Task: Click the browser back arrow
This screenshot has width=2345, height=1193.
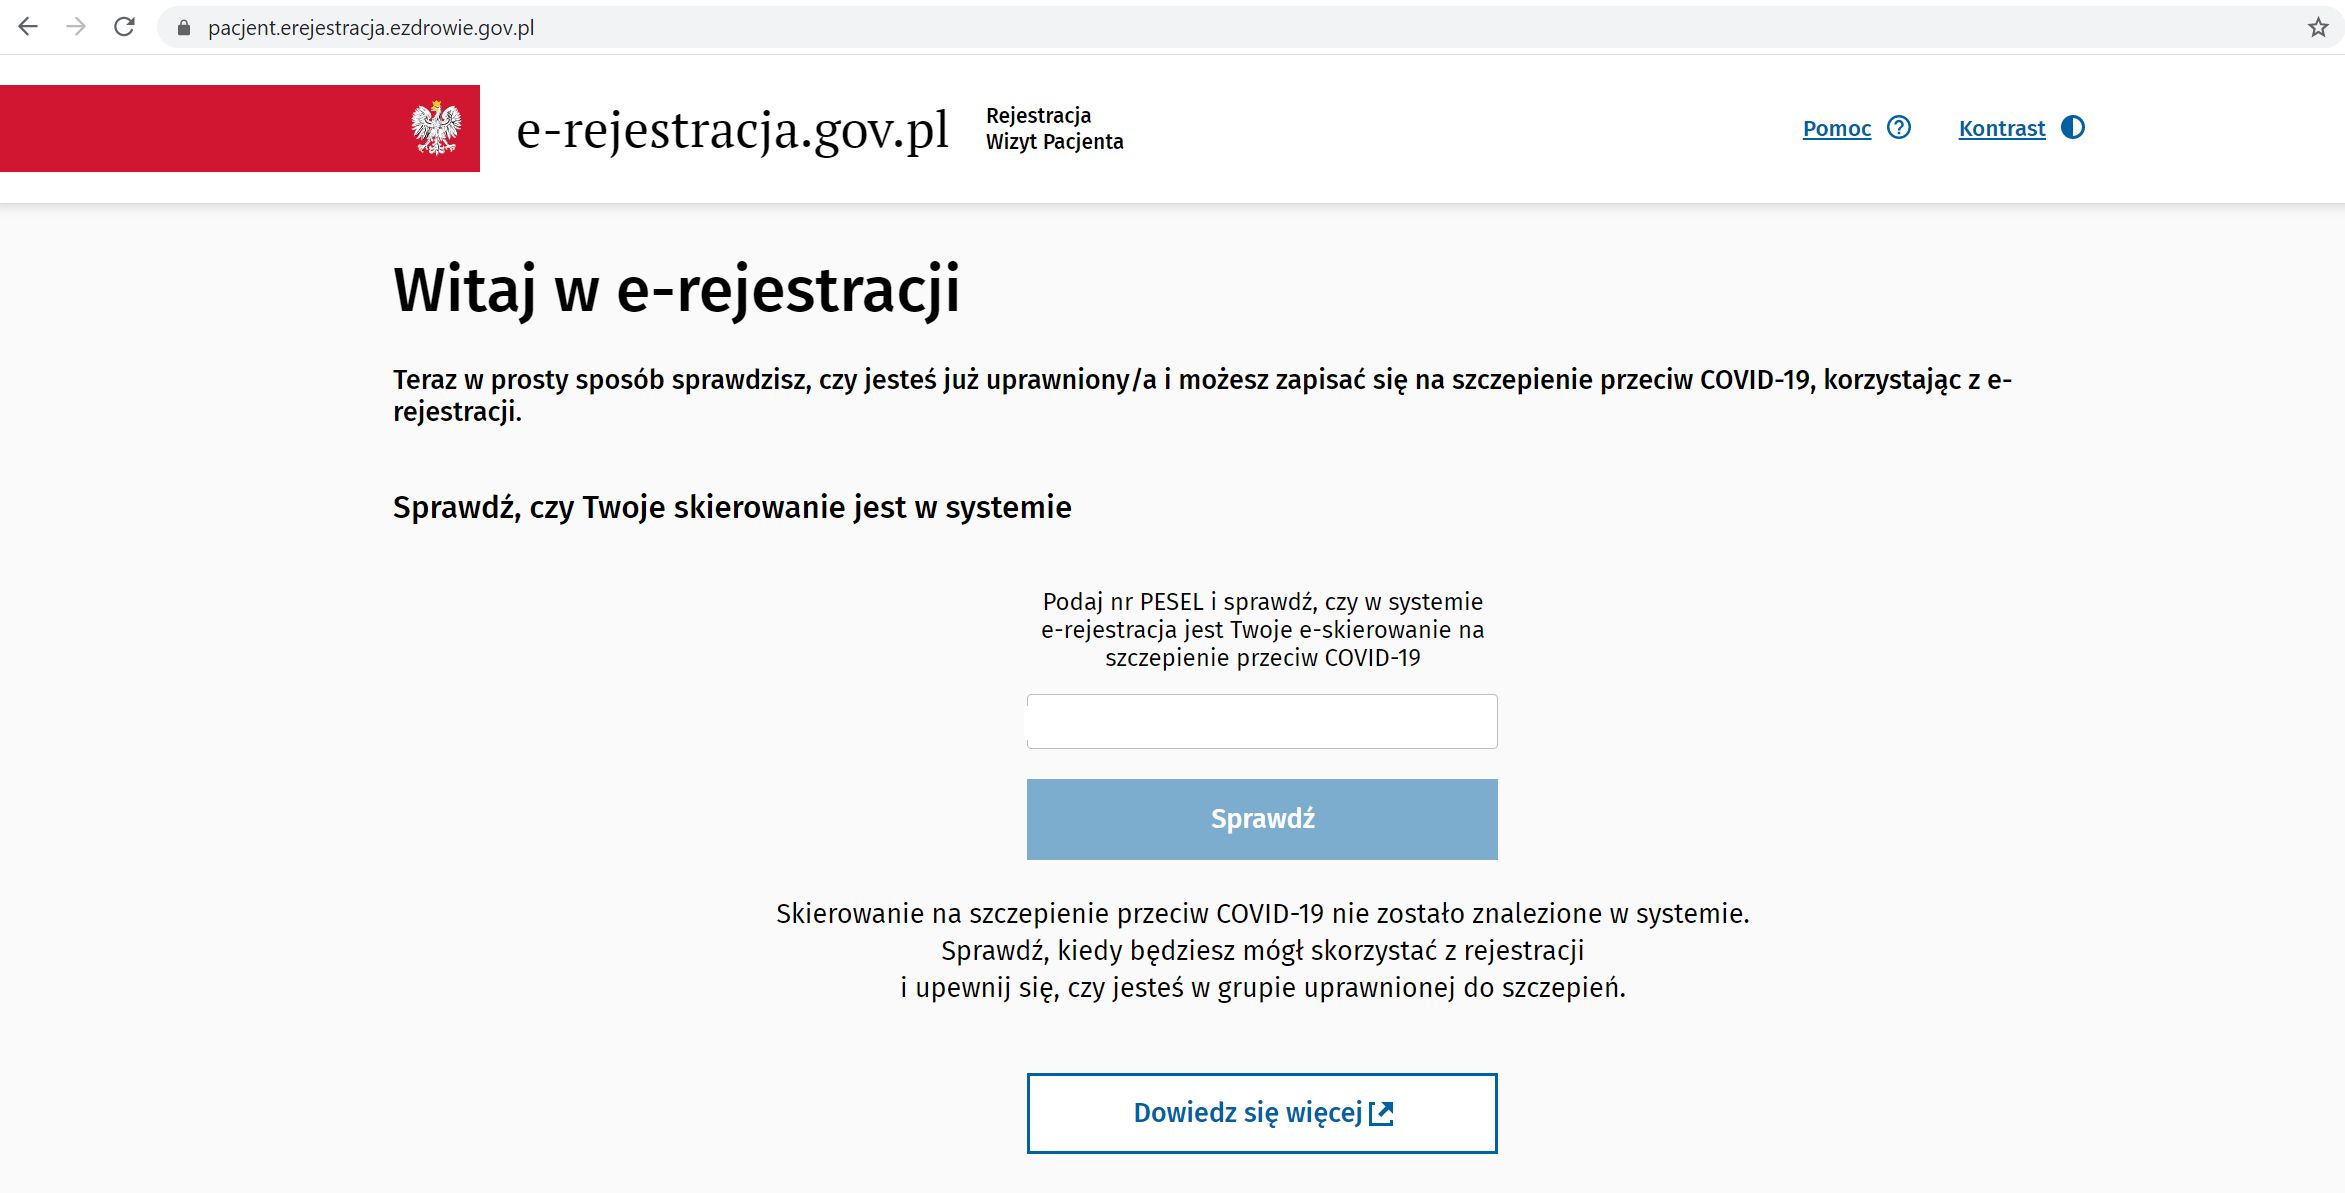Action: (28, 27)
